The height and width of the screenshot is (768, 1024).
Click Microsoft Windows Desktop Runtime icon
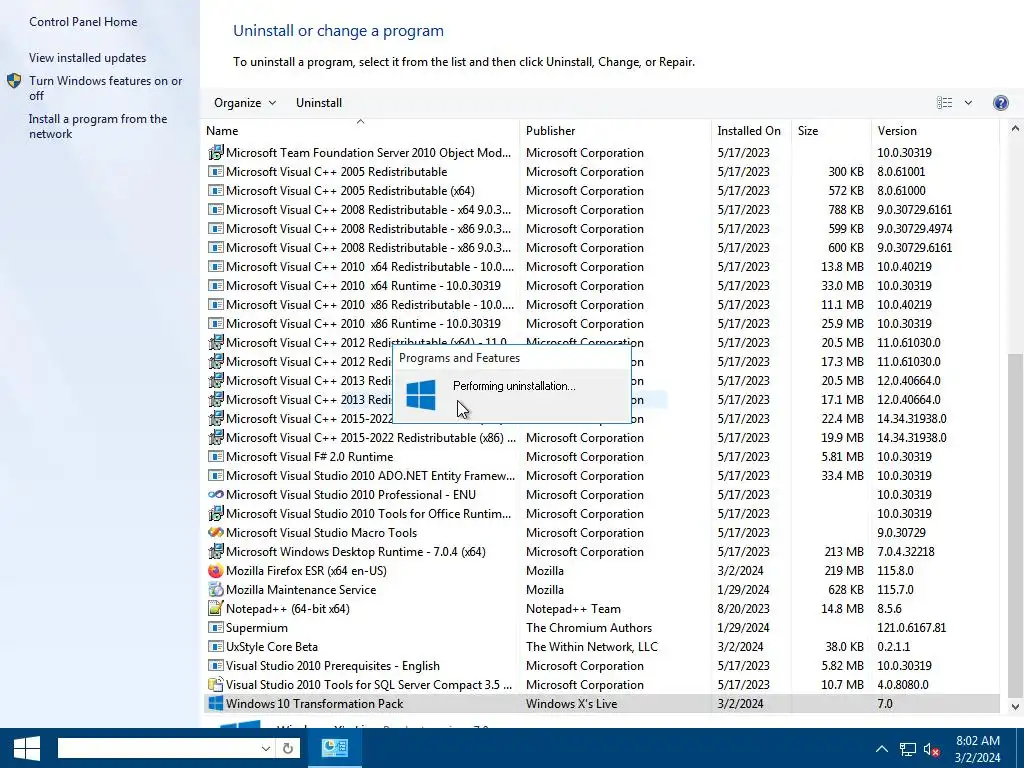216,551
